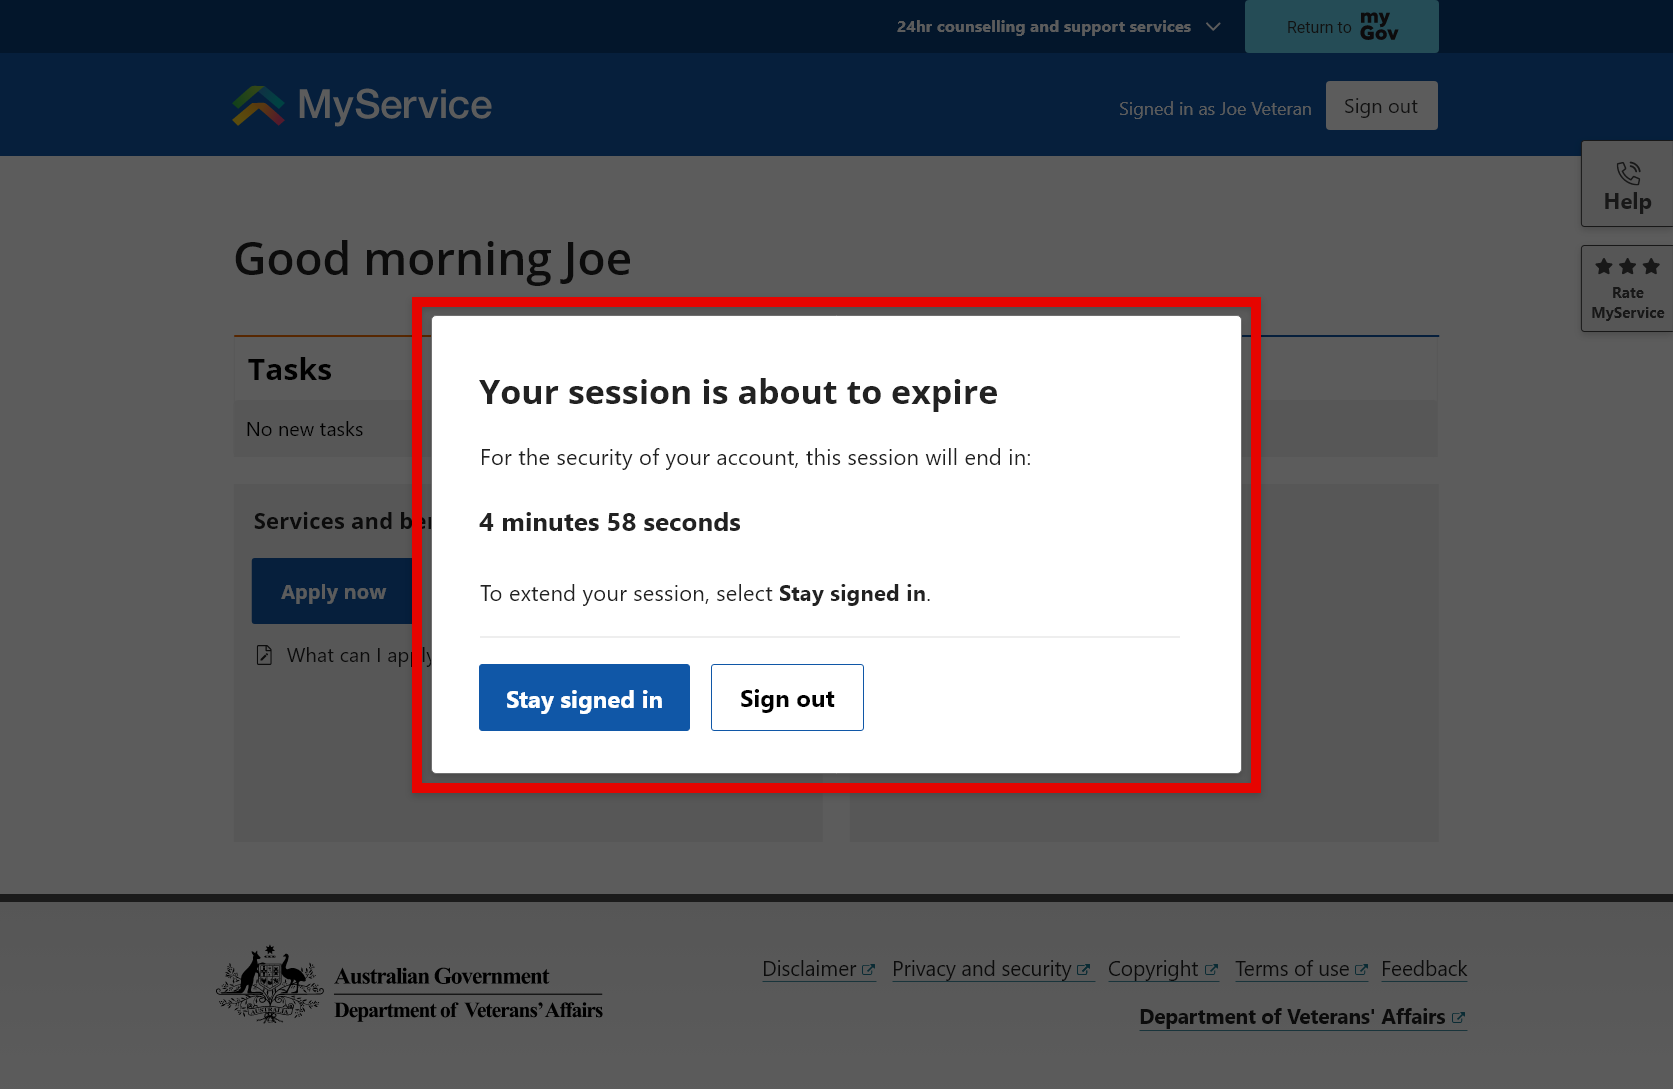1673x1089 pixels.
Task: Click the three stars rating icon
Action: (x=1628, y=266)
